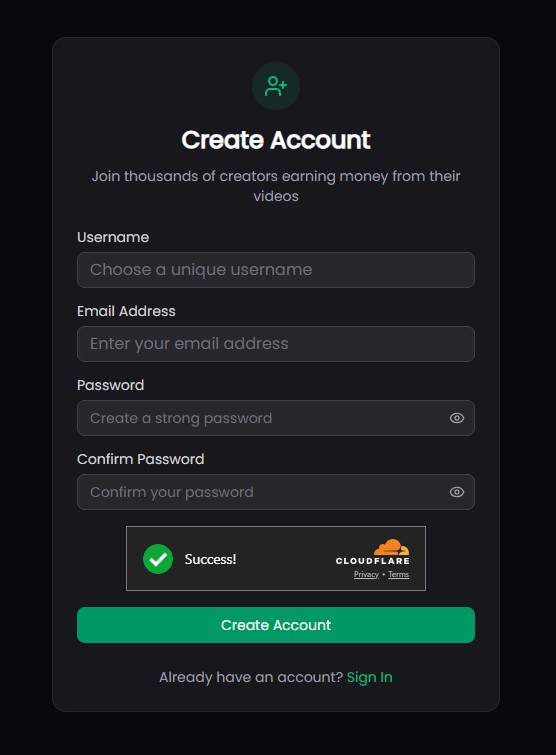This screenshot has height=755, width=556.
Task: Click the Success! text in Cloudflare widget
Action: 210,559
